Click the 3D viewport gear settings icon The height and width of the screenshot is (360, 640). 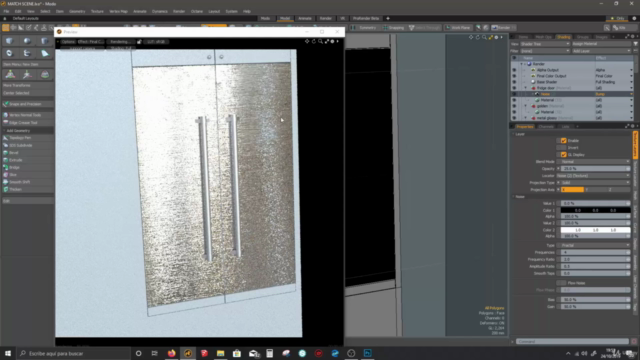tap(496, 37)
